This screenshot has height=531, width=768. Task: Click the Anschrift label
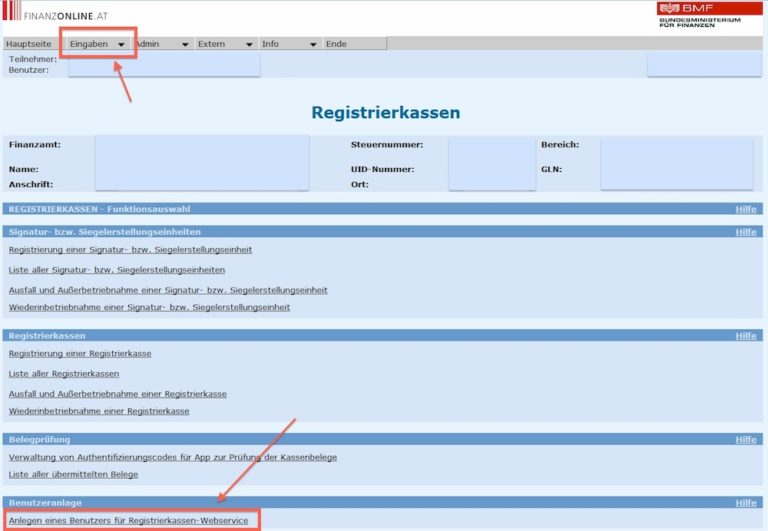[x=31, y=184]
